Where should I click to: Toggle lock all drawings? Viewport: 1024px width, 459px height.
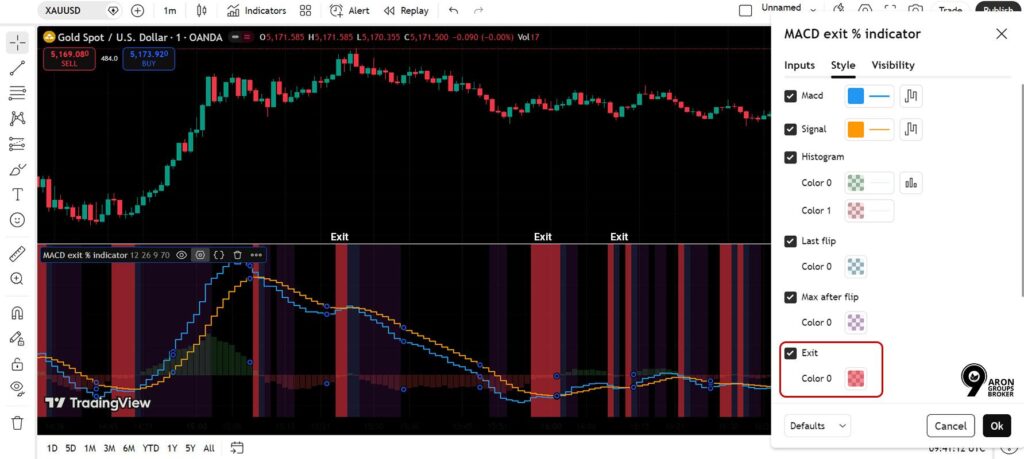pos(18,364)
